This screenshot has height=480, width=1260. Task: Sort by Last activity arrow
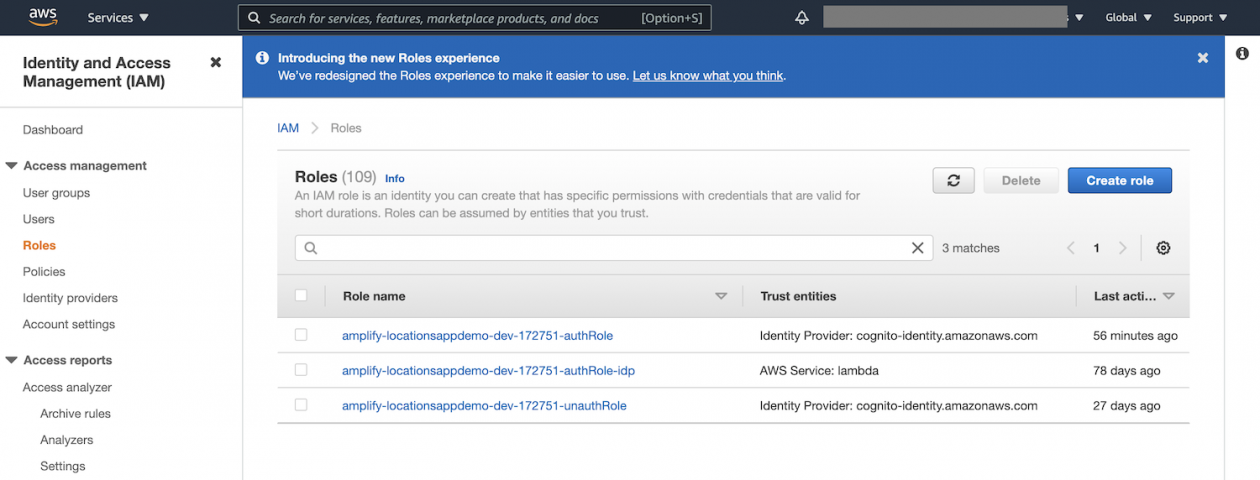click(1168, 297)
